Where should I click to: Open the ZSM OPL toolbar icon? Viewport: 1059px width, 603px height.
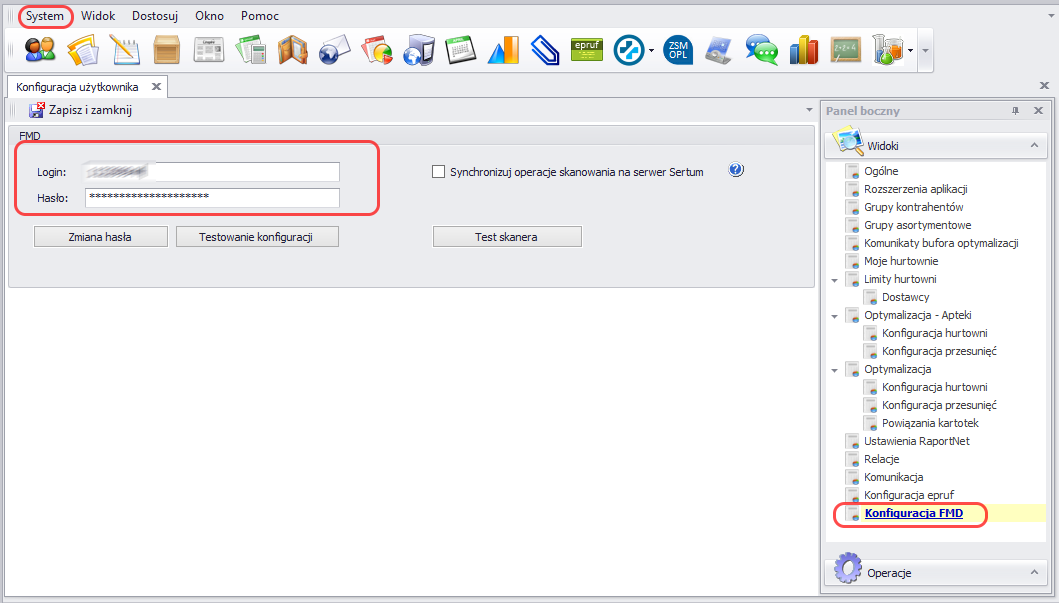coord(677,48)
